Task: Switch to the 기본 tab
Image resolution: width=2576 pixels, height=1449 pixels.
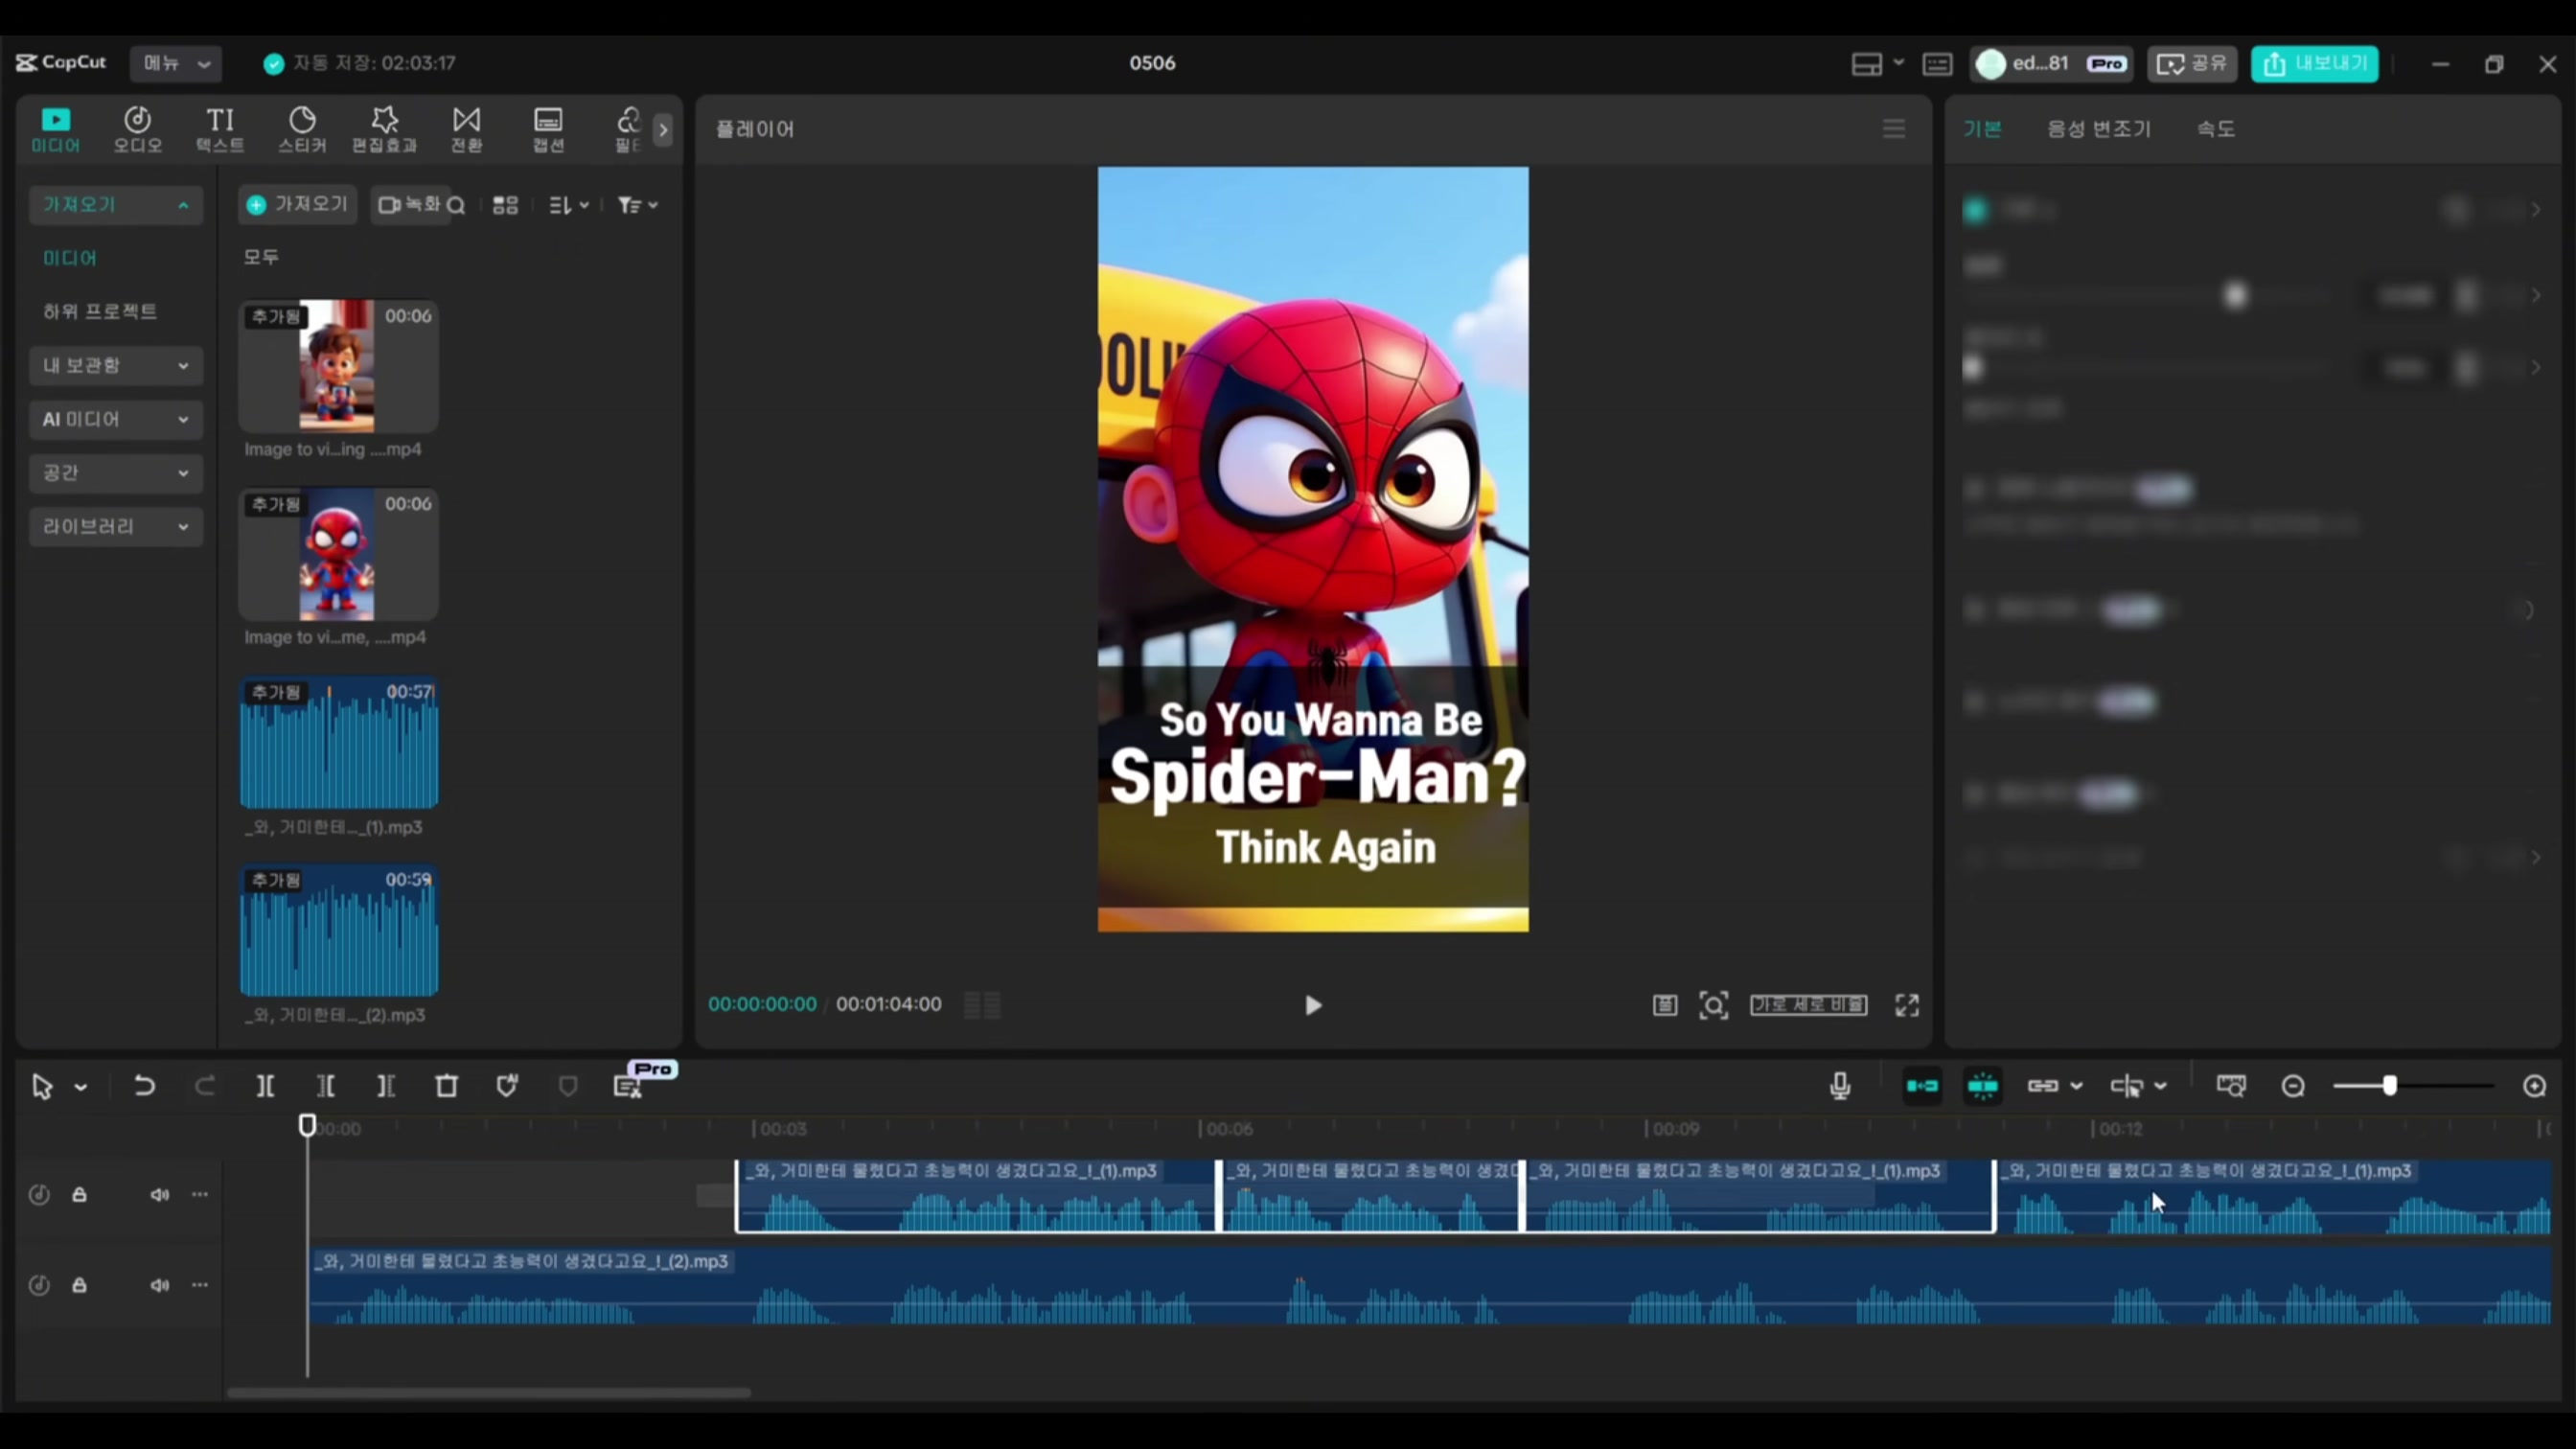Action: pyautogui.click(x=1982, y=129)
